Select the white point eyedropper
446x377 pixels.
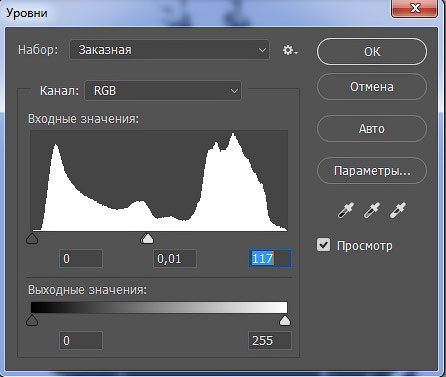398,210
